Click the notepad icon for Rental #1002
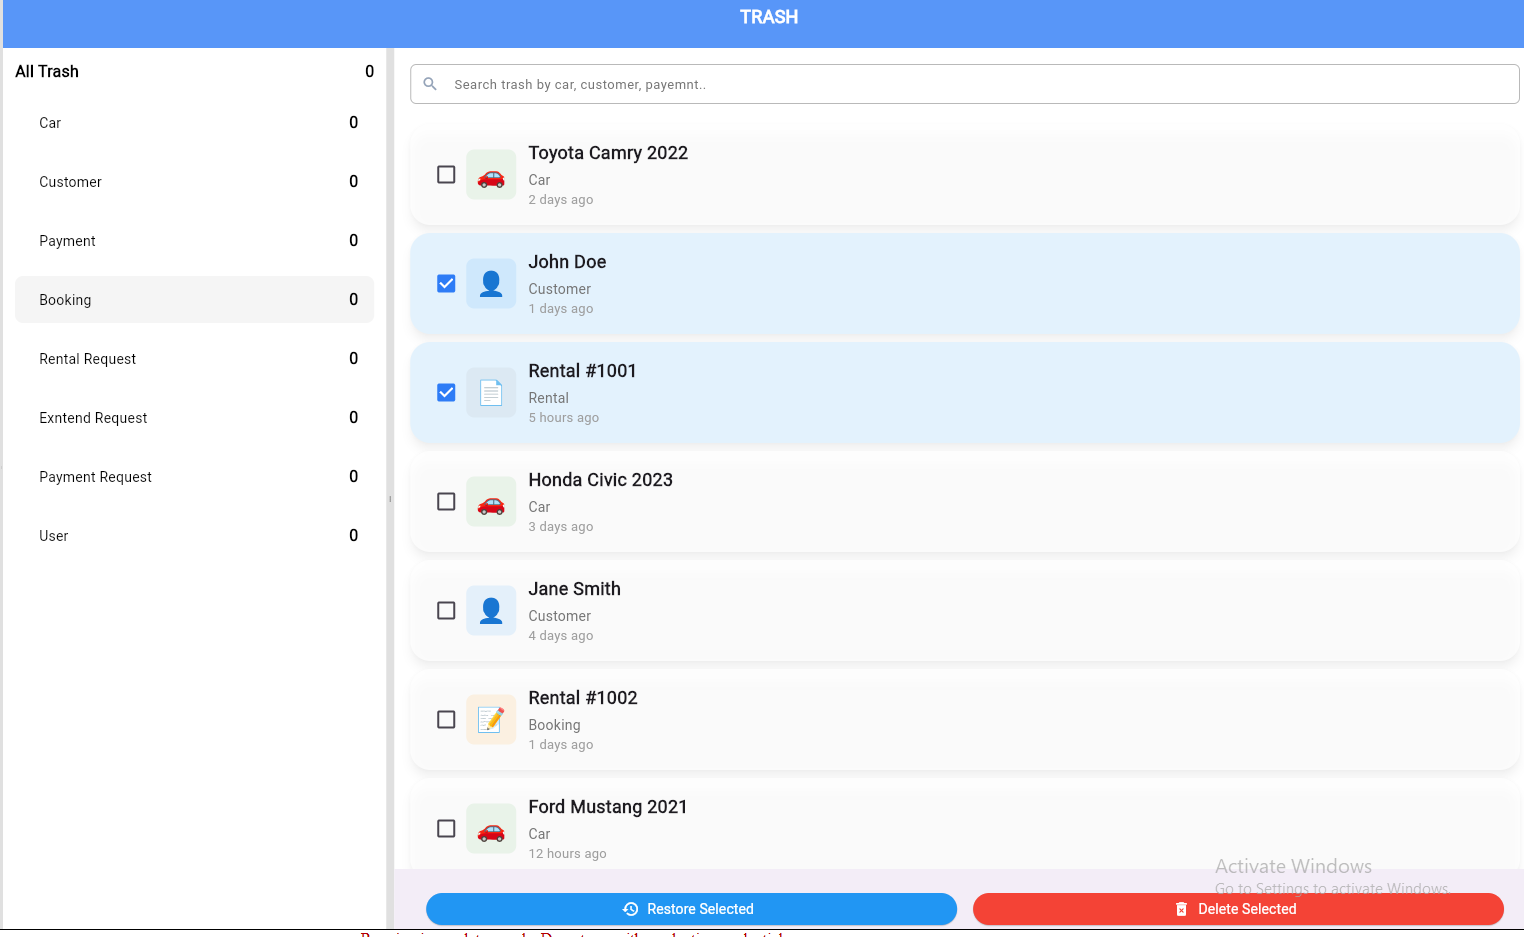The width and height of the screenshot is (1524, 937). (491, 720)
